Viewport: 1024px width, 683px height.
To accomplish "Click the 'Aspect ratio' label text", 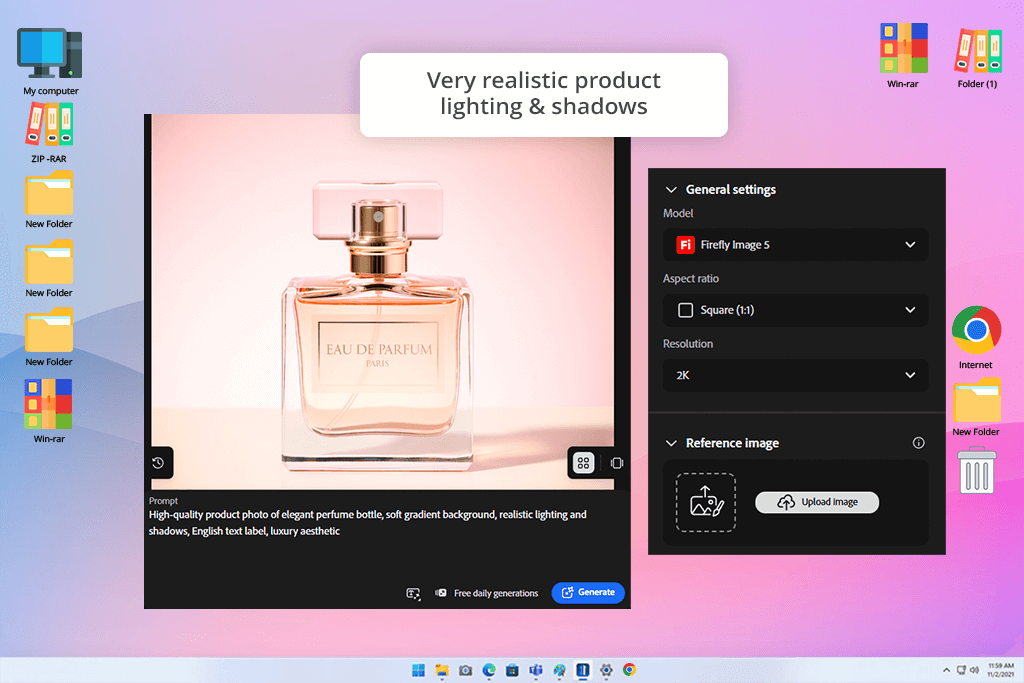I will click(x=691, y=278).
